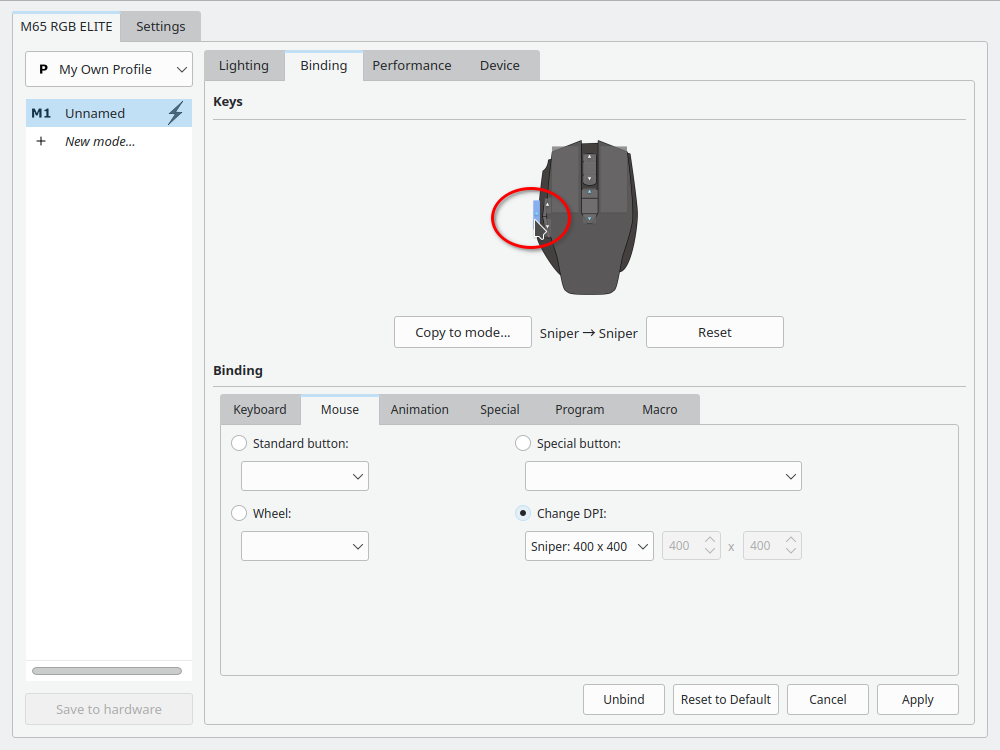Click the lightning bolt icon on the Unnamed mode
The image size is (1000, 750).
[175, 113]
